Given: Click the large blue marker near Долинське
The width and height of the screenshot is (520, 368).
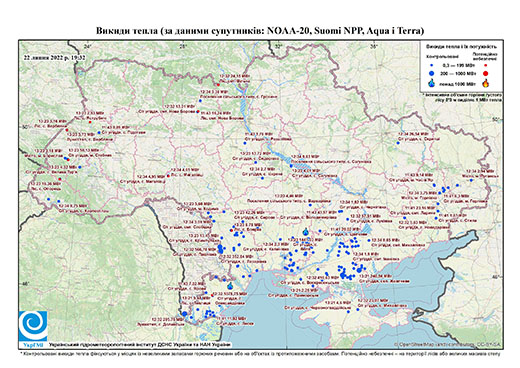Looking at the screenshot, I should pyautogui.click(x=184, y=314).
